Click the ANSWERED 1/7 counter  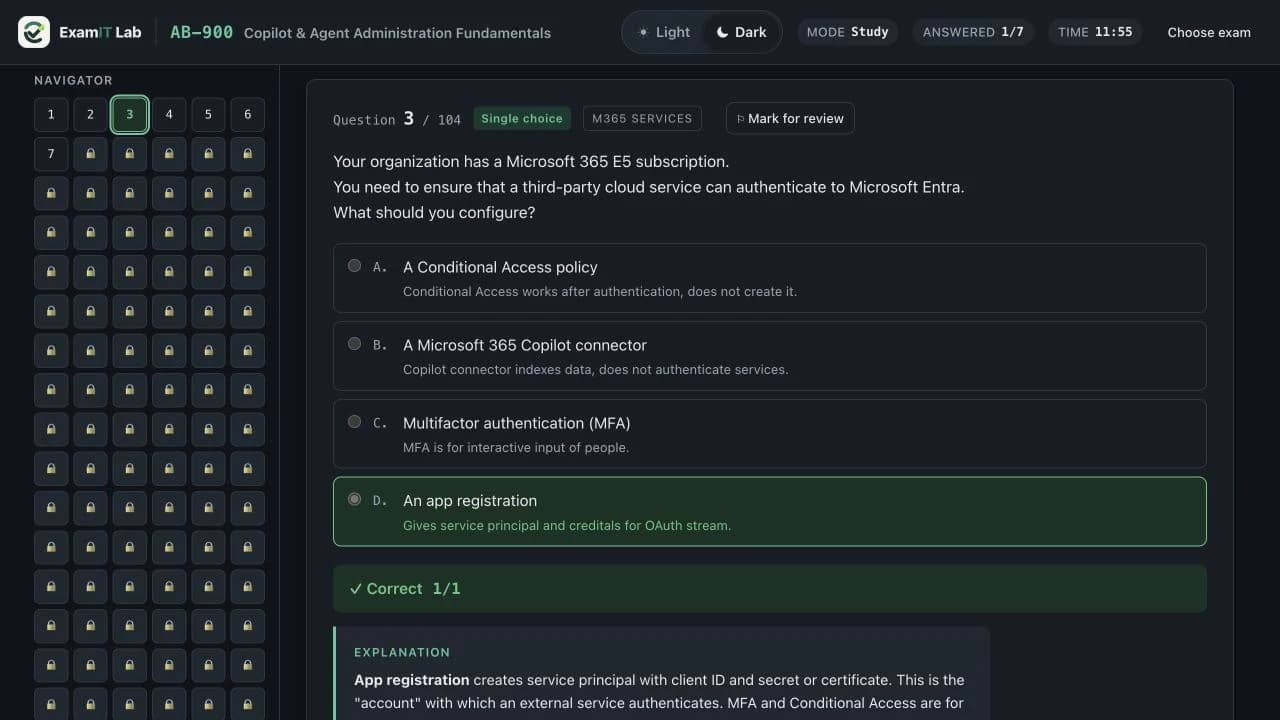click(x=973, y=32)
